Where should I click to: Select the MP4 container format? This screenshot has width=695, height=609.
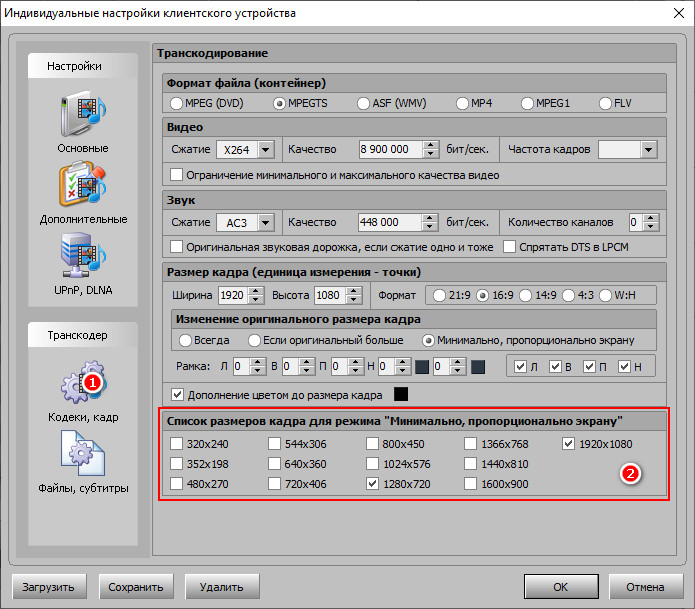click(x=463, y=103)
